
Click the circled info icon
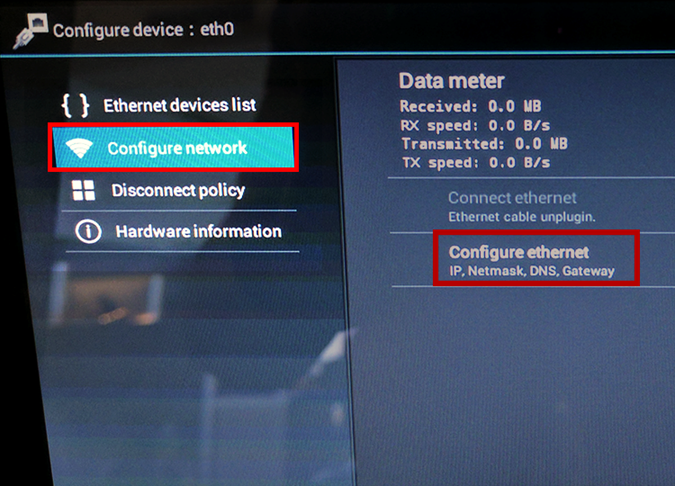click(88, 232)
